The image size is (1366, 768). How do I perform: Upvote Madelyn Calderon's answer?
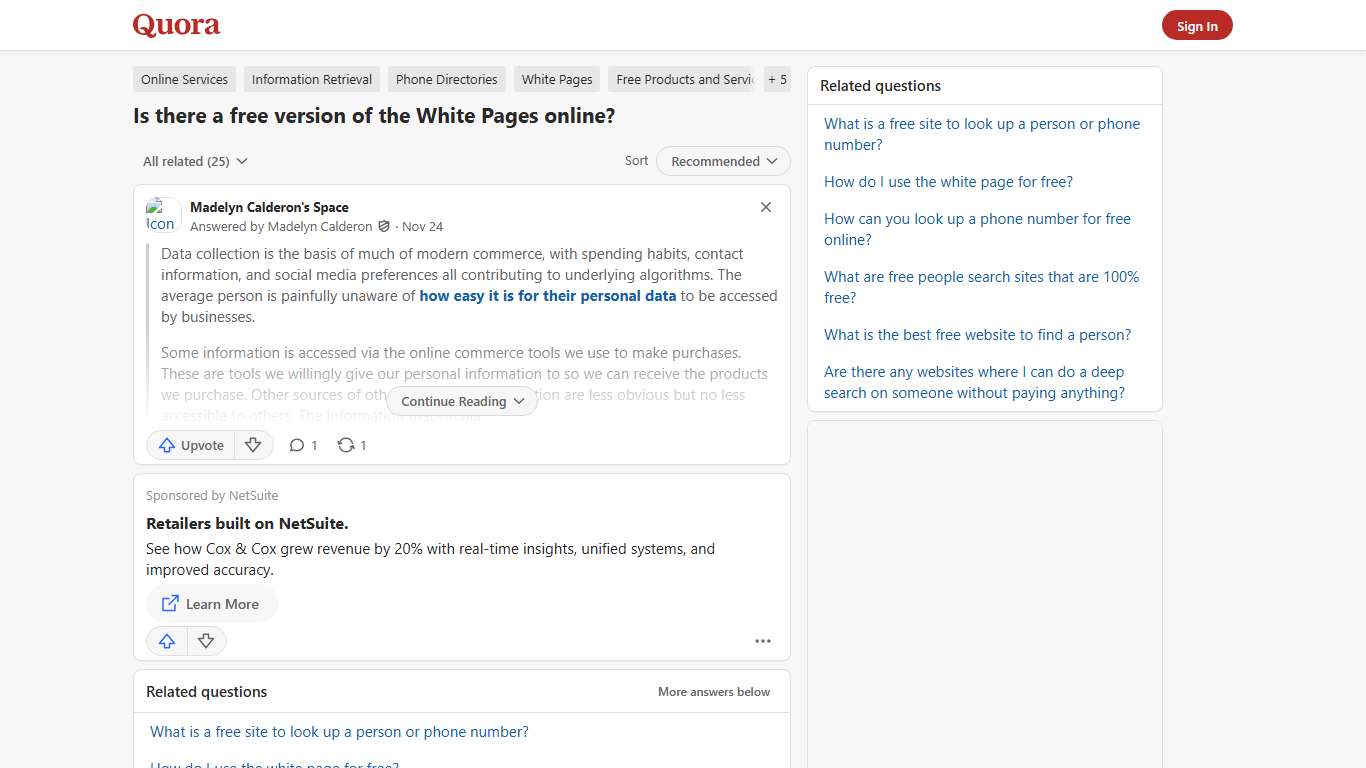(x=189, y=445)
